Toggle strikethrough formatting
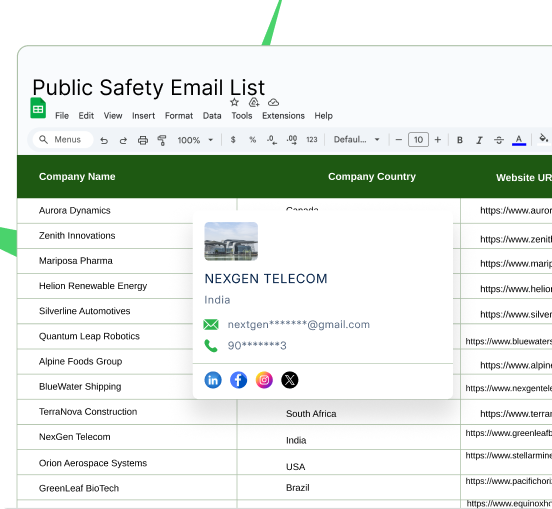 pyautogui.click(x=499, y=140)
